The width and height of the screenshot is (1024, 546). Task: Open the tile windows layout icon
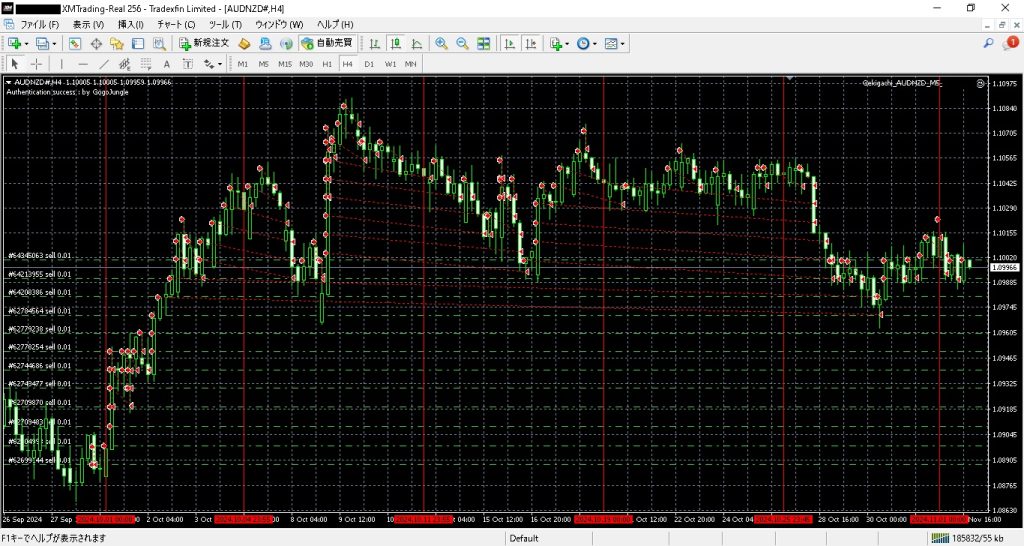point(484,43)
